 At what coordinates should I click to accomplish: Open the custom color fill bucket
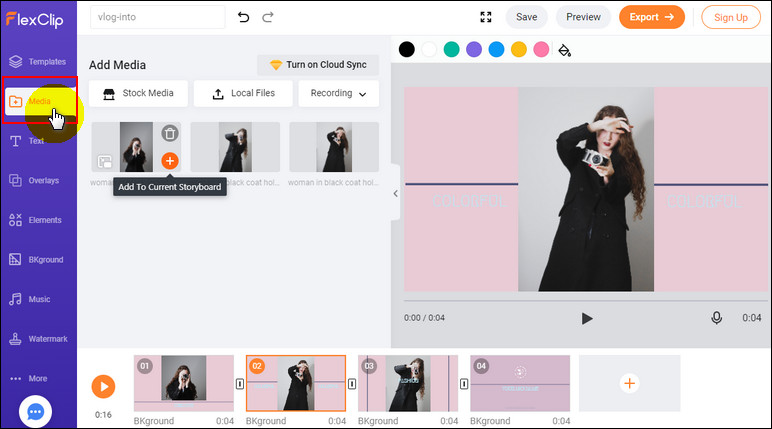click(564, 50)
